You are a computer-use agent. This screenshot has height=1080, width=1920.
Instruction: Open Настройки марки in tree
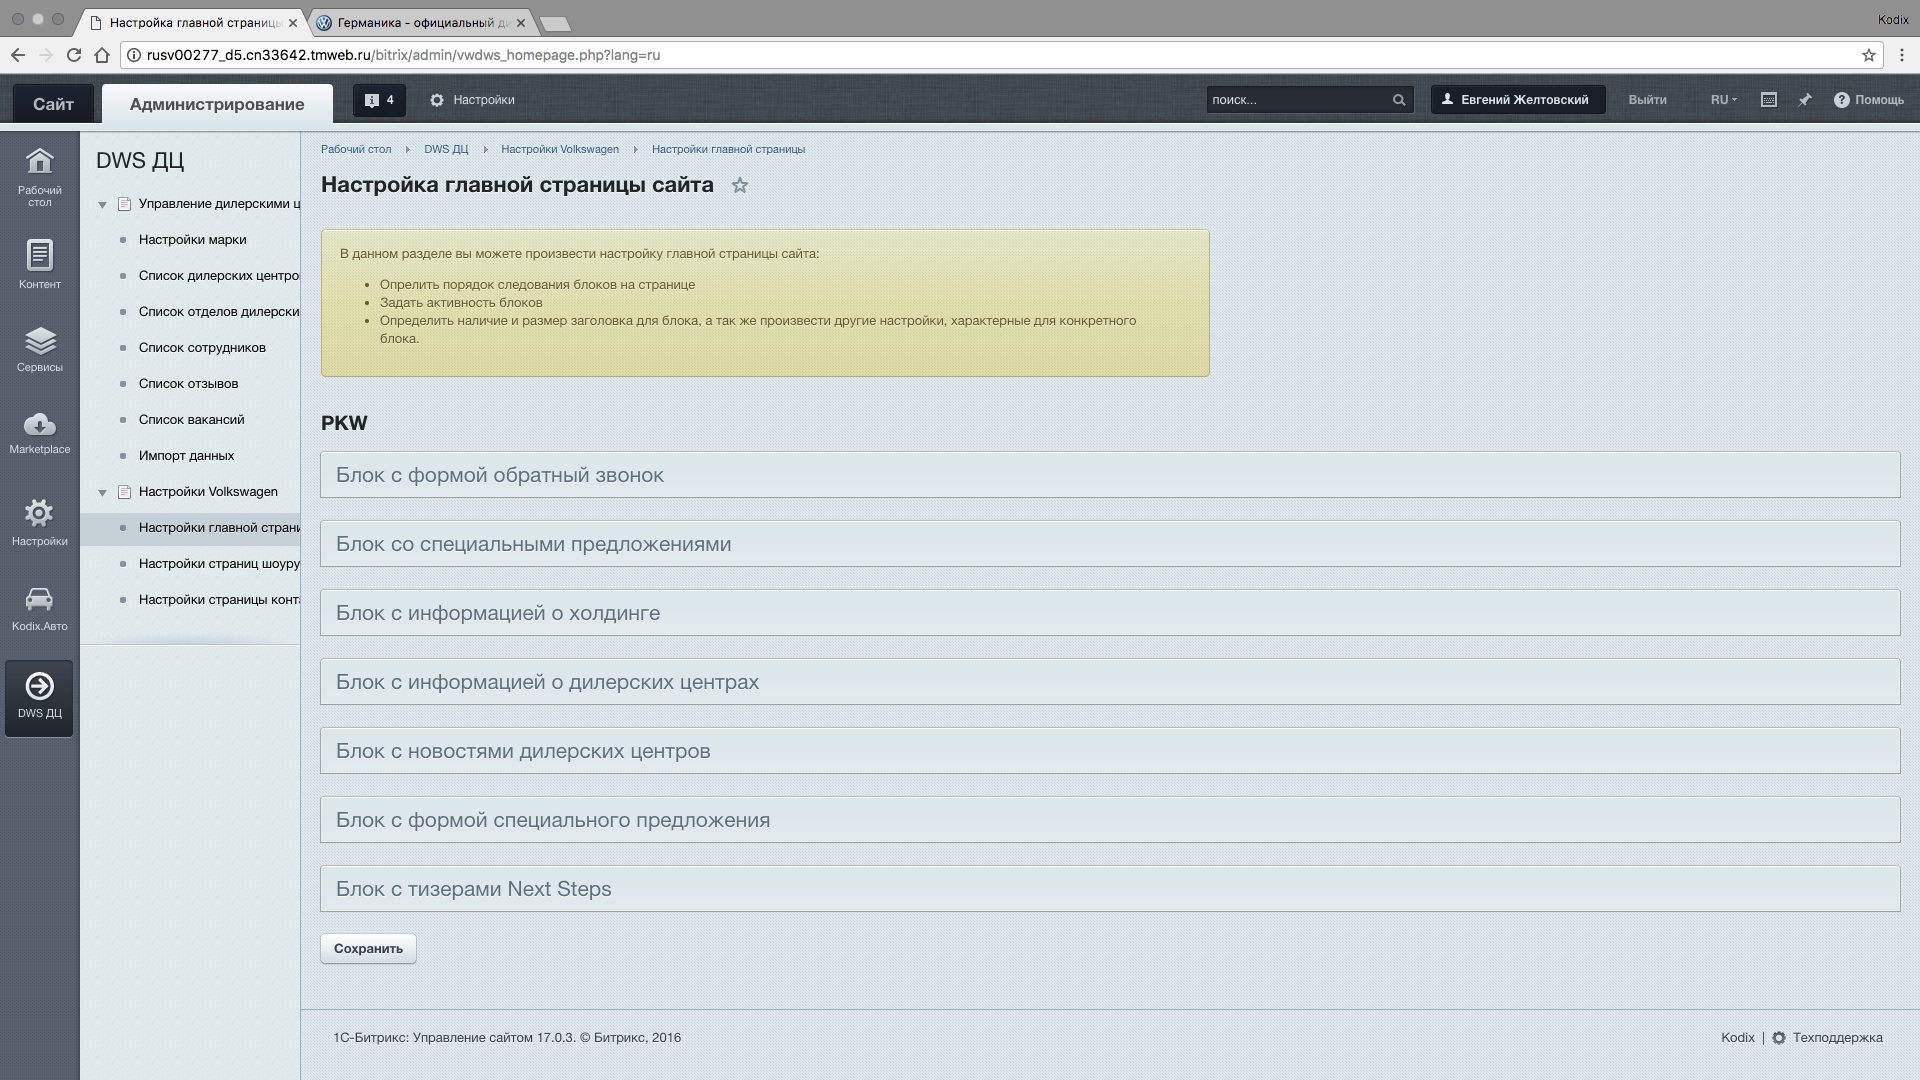pos(192,240)
